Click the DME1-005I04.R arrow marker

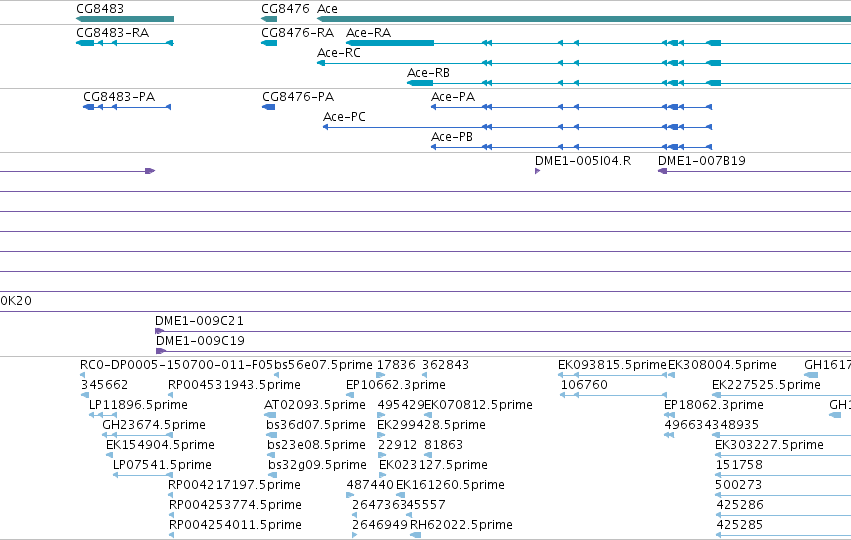click(x=537, y=171)
